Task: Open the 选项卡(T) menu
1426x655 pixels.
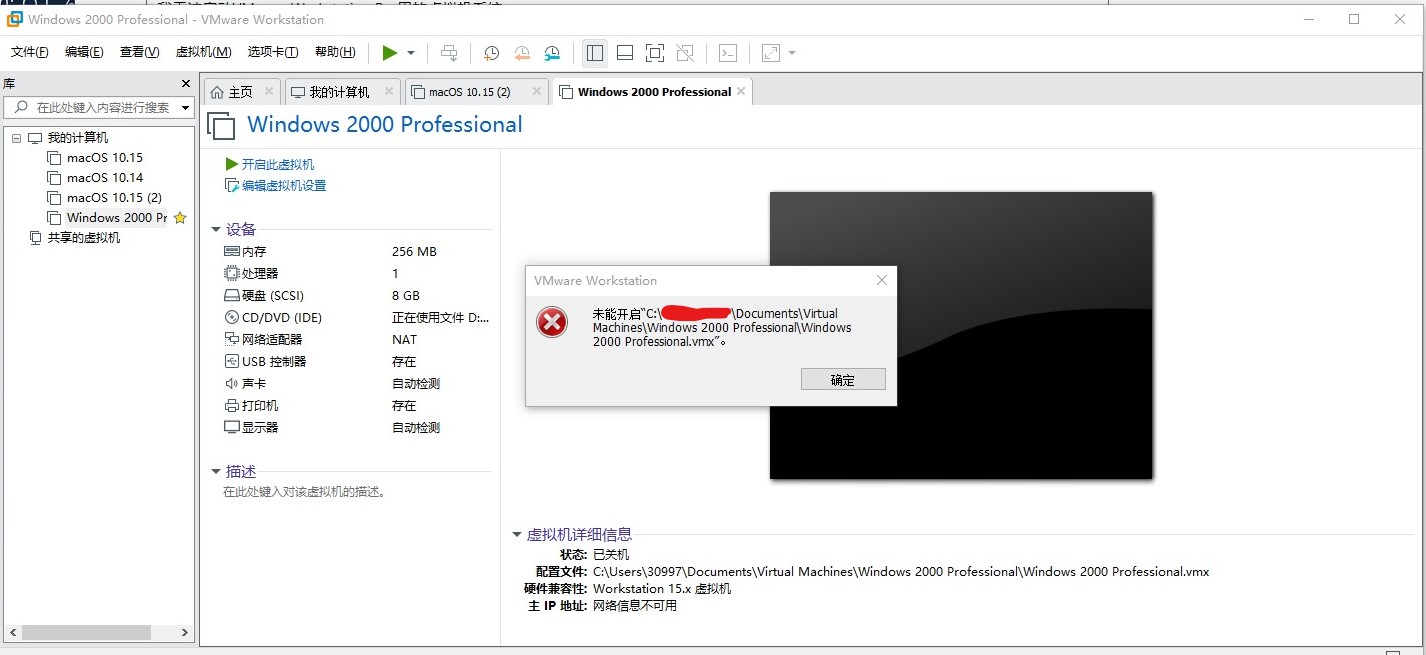Action: (273, 52)
